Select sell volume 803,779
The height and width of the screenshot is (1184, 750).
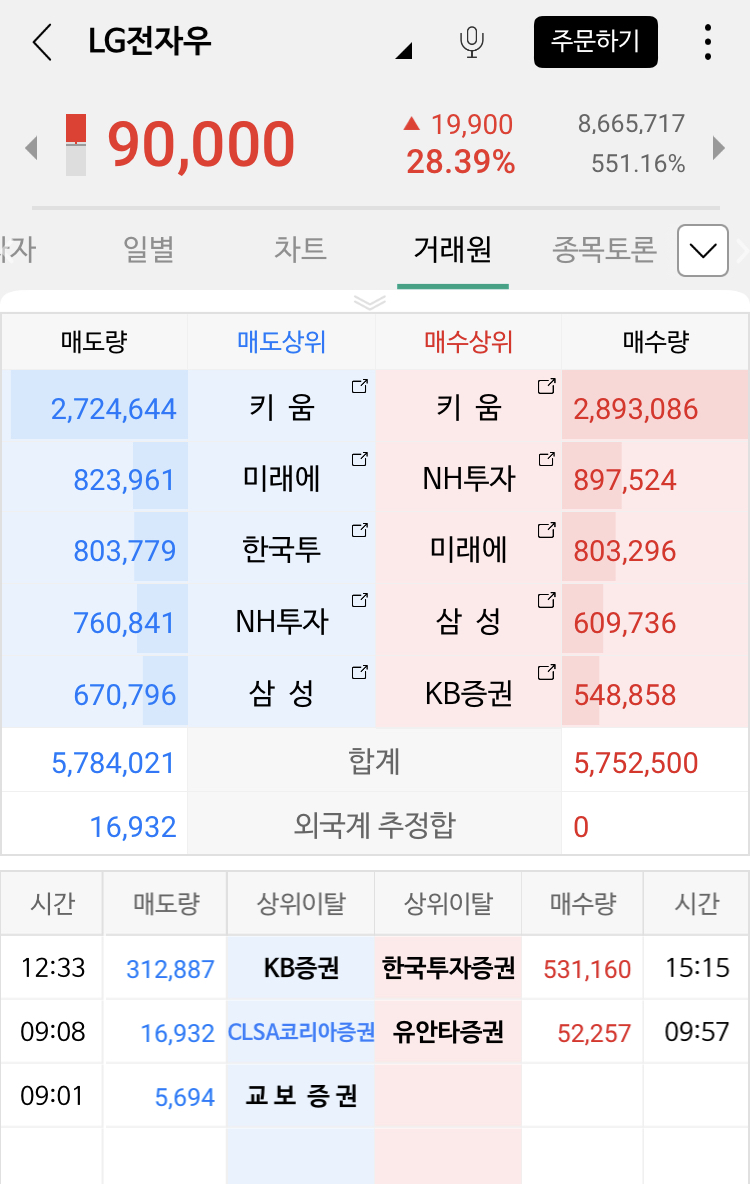[x=125, y=551]
